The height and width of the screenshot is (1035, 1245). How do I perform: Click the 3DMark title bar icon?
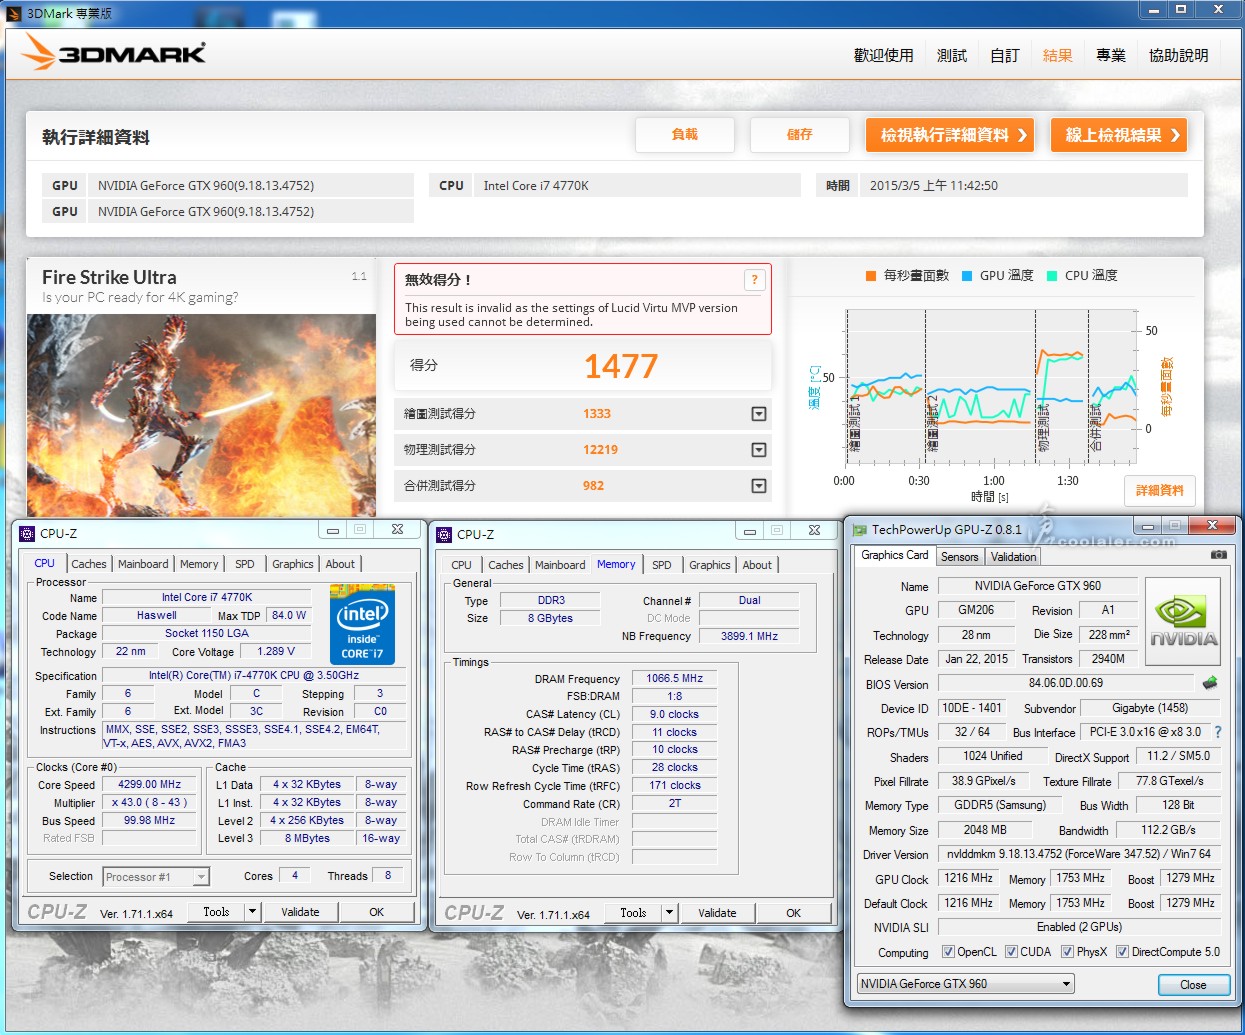pos(14,13)
